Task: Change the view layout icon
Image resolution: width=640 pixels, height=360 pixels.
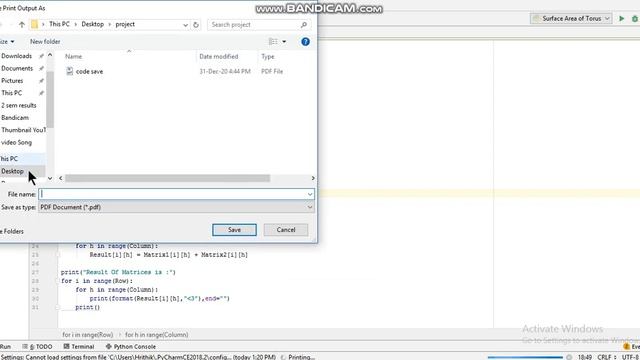Action: pyautogui.click(x=273, y=42)
